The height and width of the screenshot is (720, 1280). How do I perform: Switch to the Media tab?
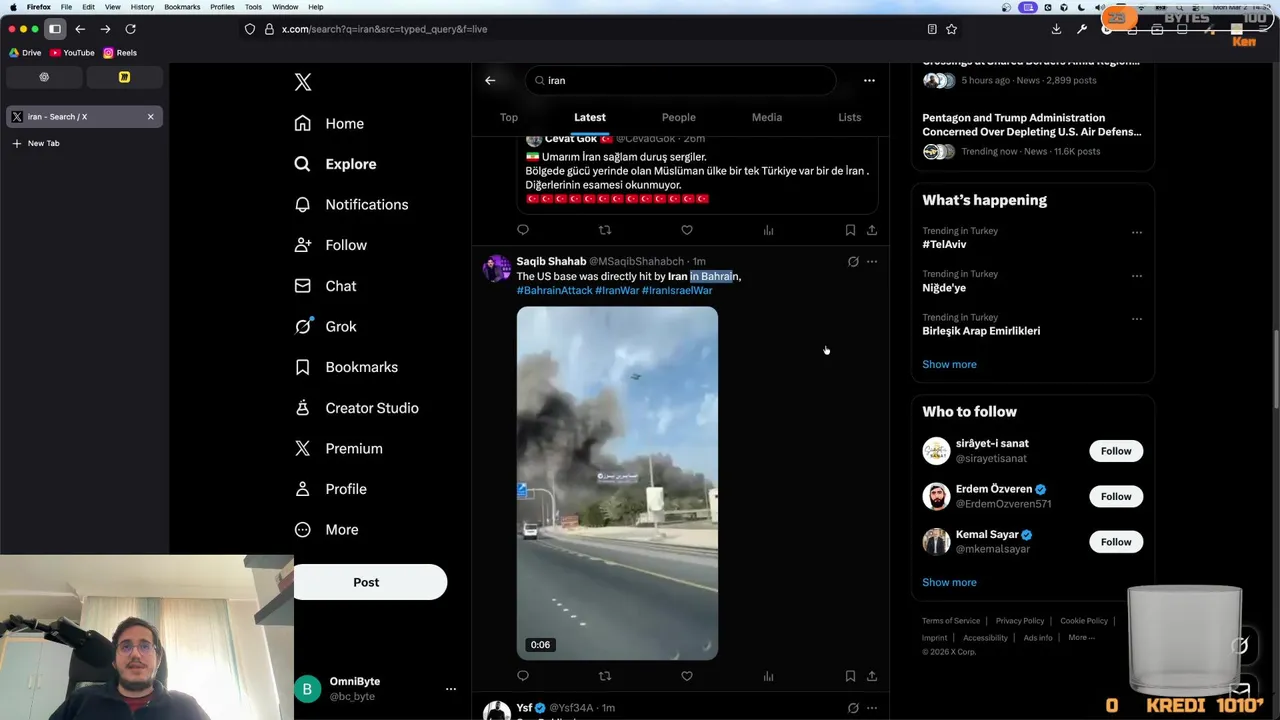[x=767, y=117]
